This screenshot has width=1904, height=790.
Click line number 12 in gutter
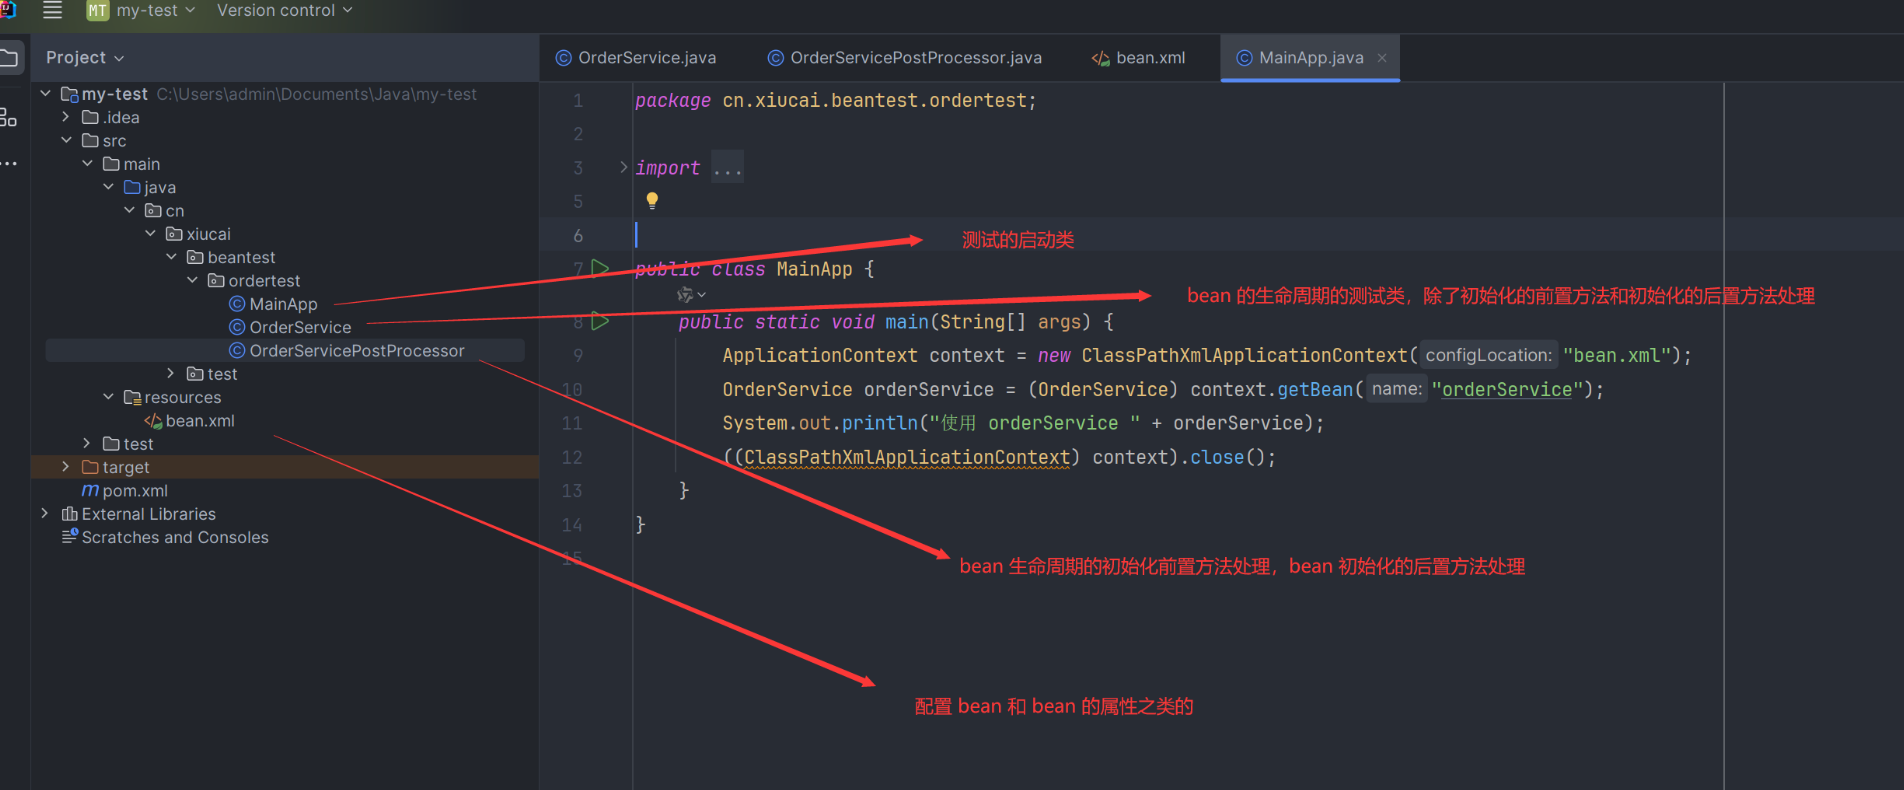572,457
